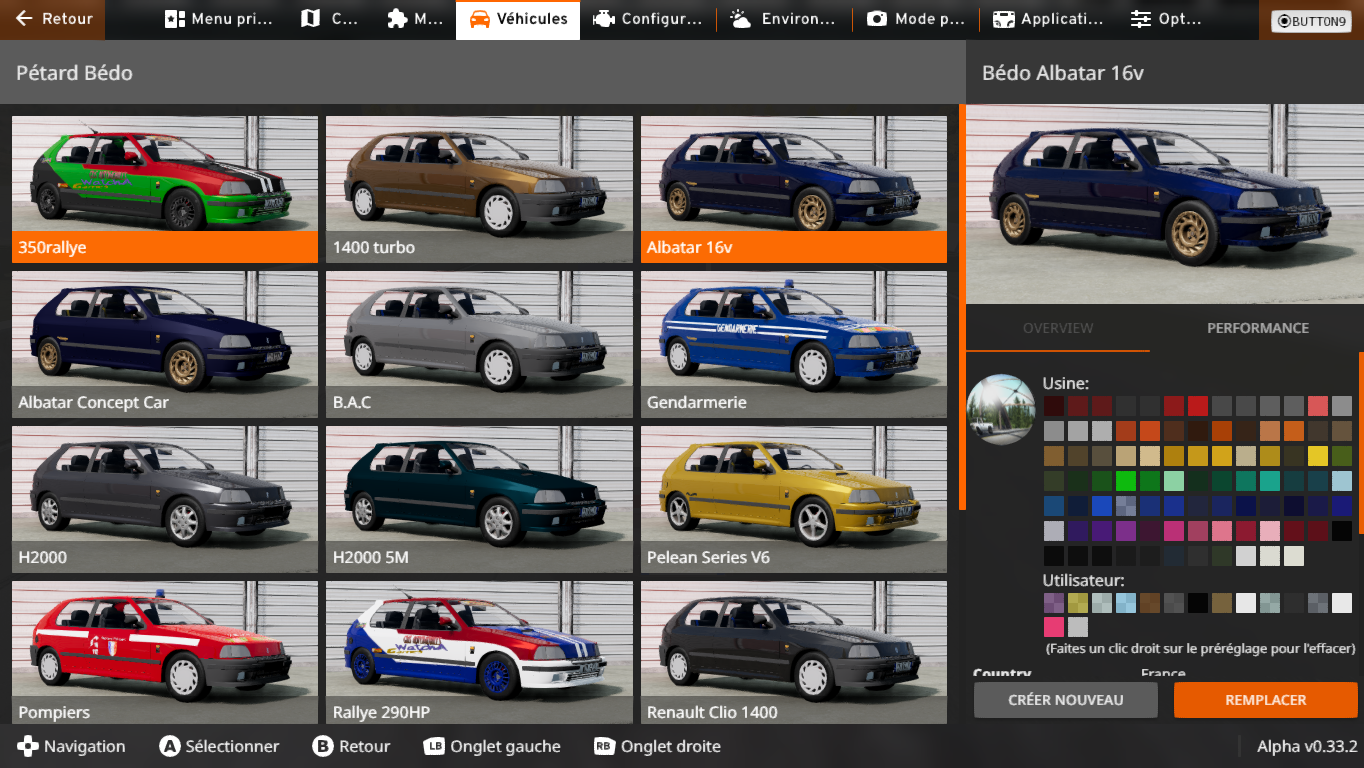Go back with the Retour arrow button

(x=52, y=19)
